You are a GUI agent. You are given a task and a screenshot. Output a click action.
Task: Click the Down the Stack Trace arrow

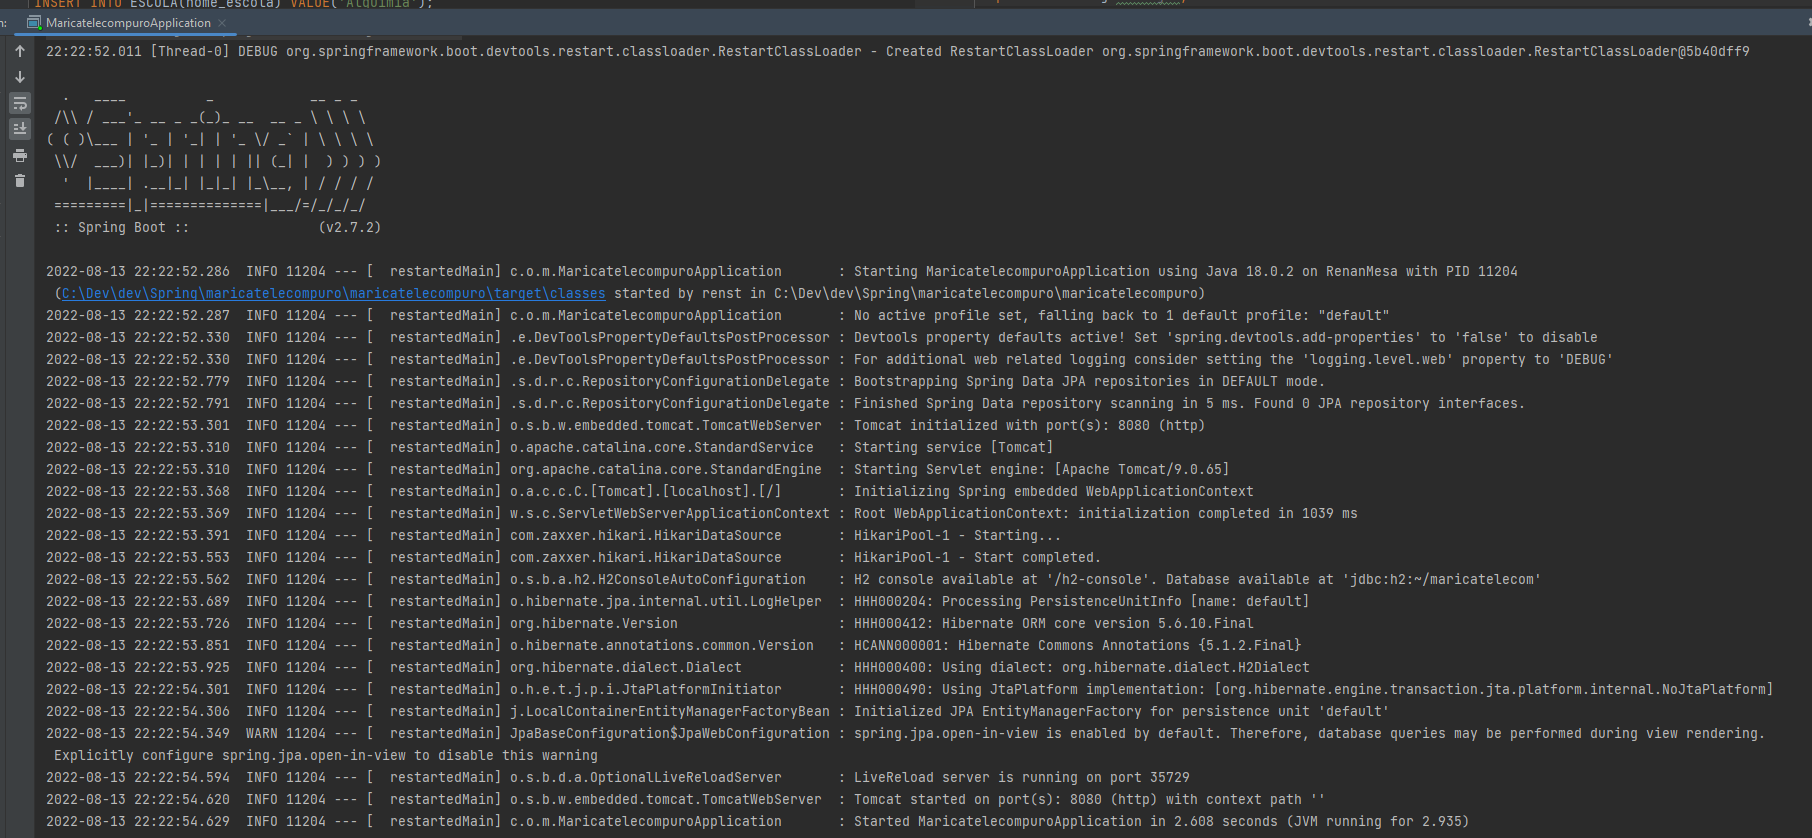coord(20,77)
